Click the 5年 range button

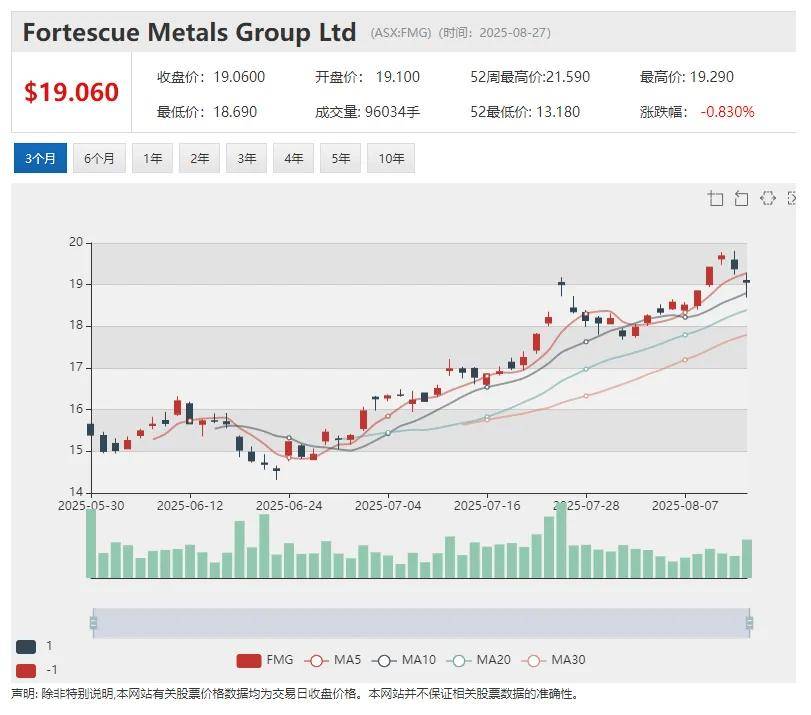pos(343,157)
